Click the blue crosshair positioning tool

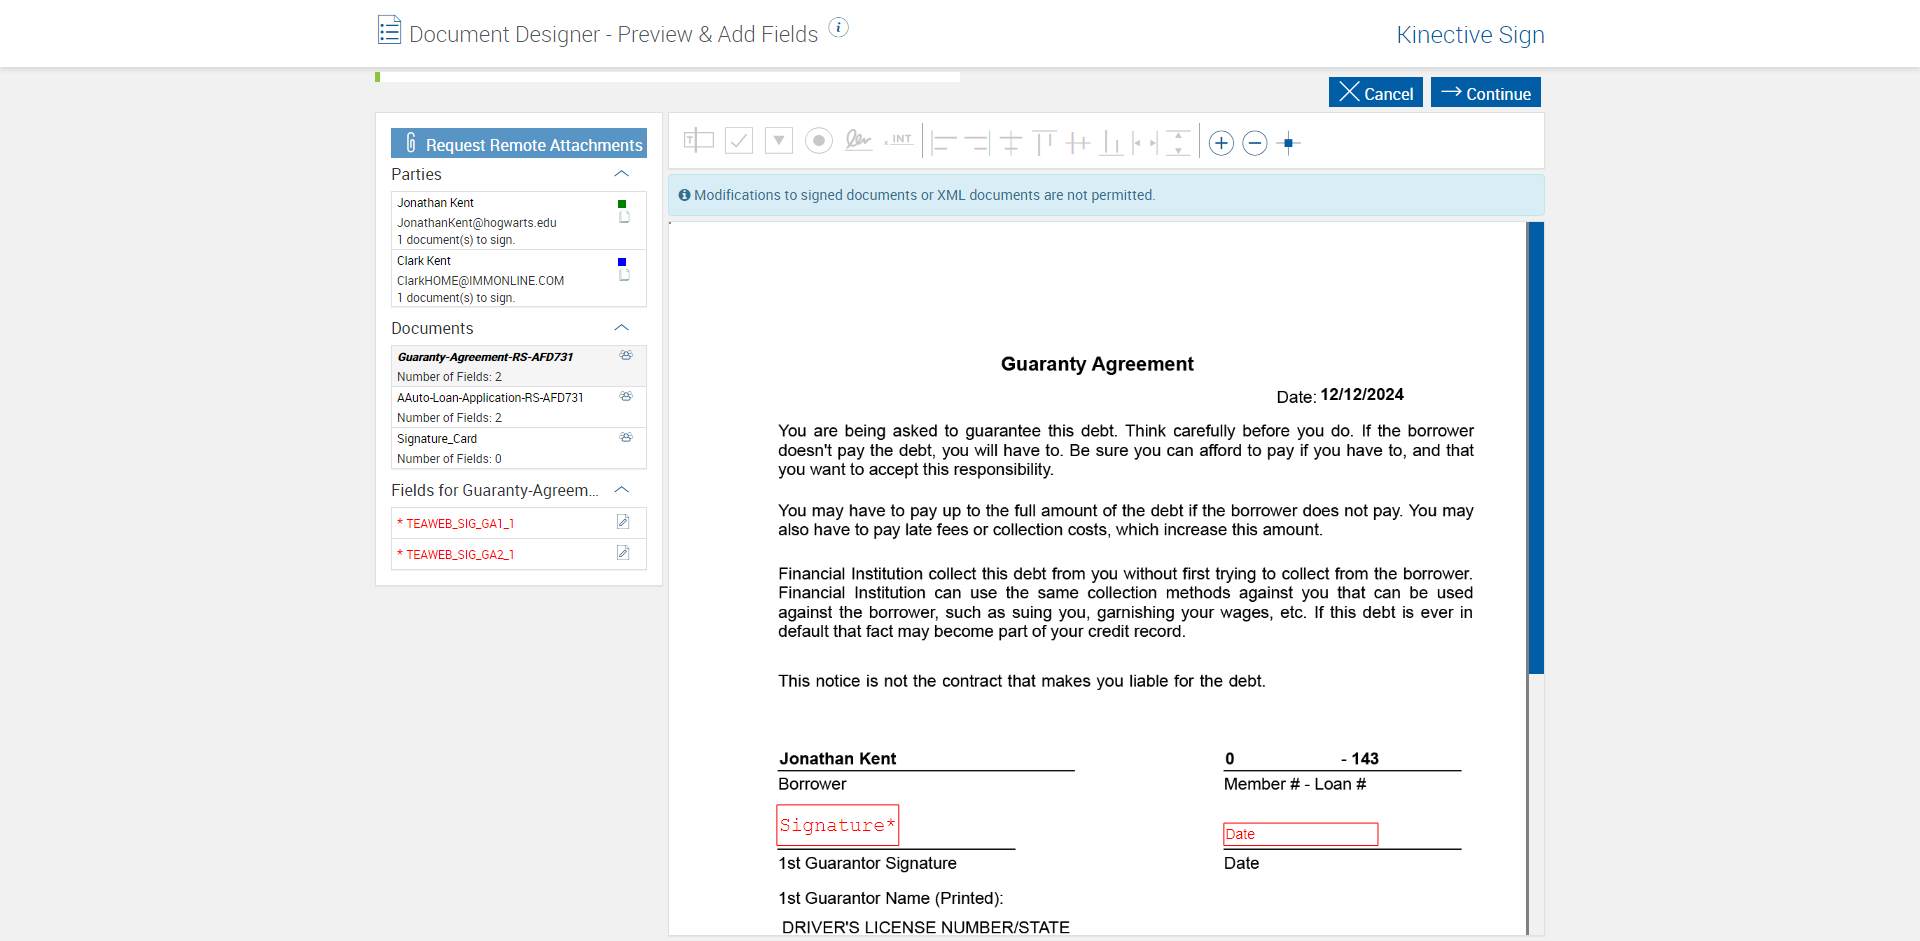pos(1289,143)
